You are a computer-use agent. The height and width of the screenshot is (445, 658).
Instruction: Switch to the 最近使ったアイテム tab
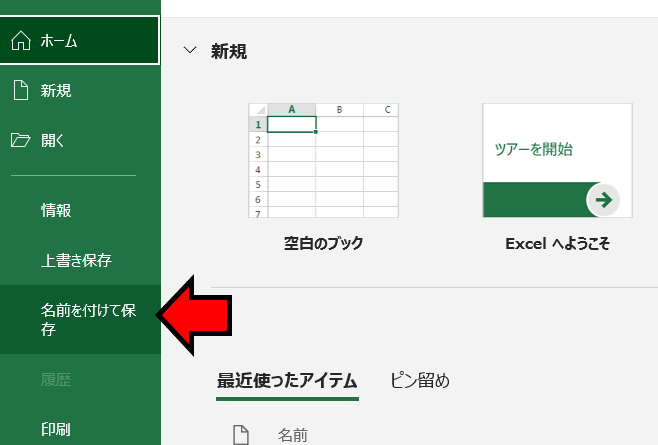(287, 380)
